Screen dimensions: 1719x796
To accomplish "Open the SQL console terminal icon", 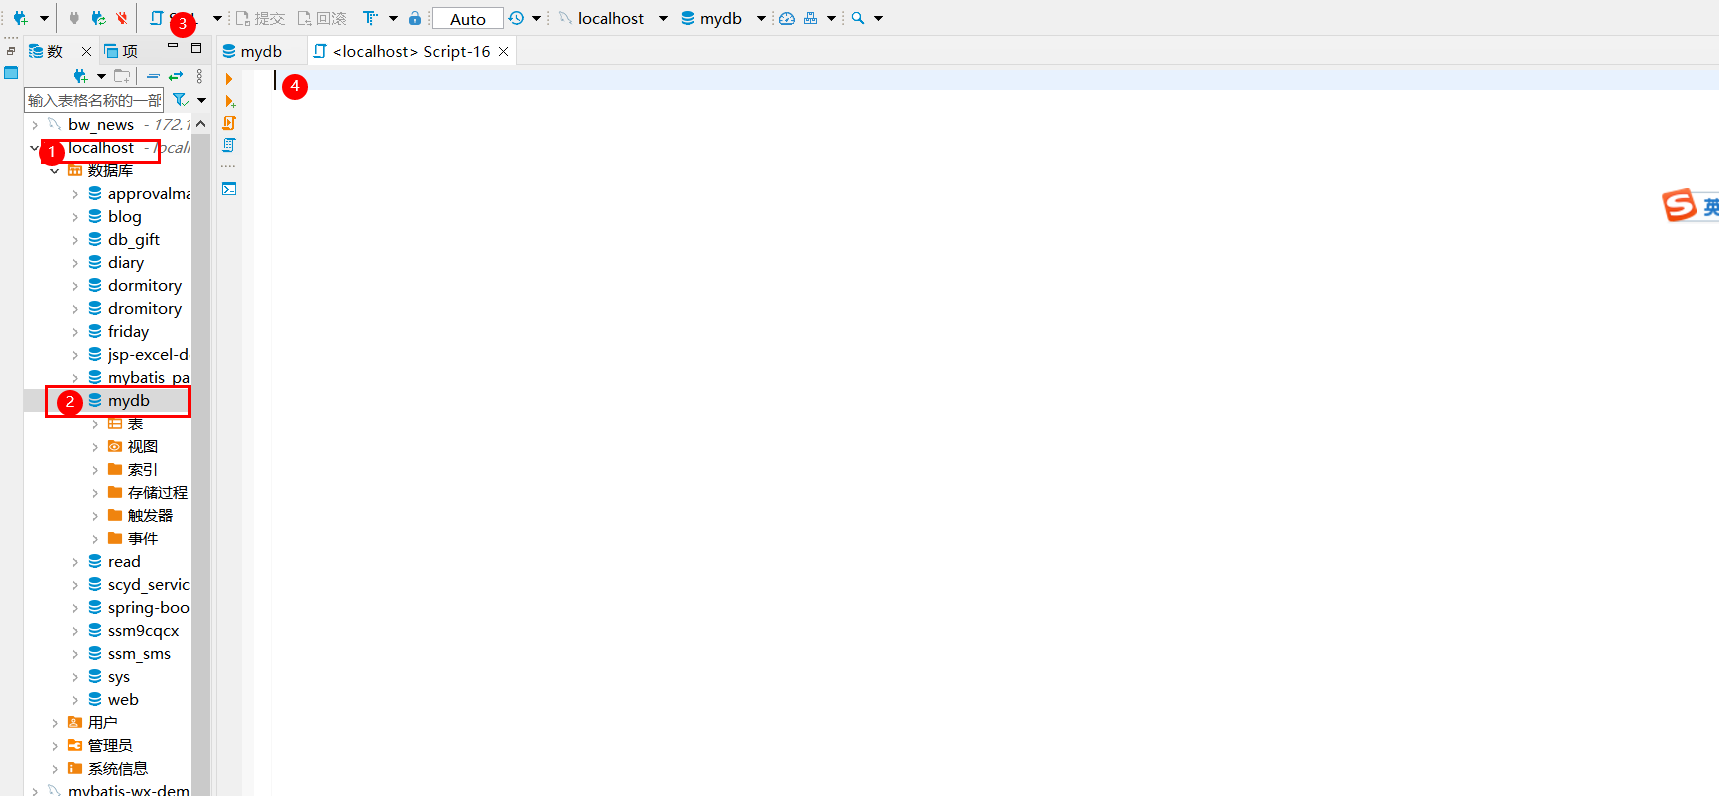I will click(229, 189).
